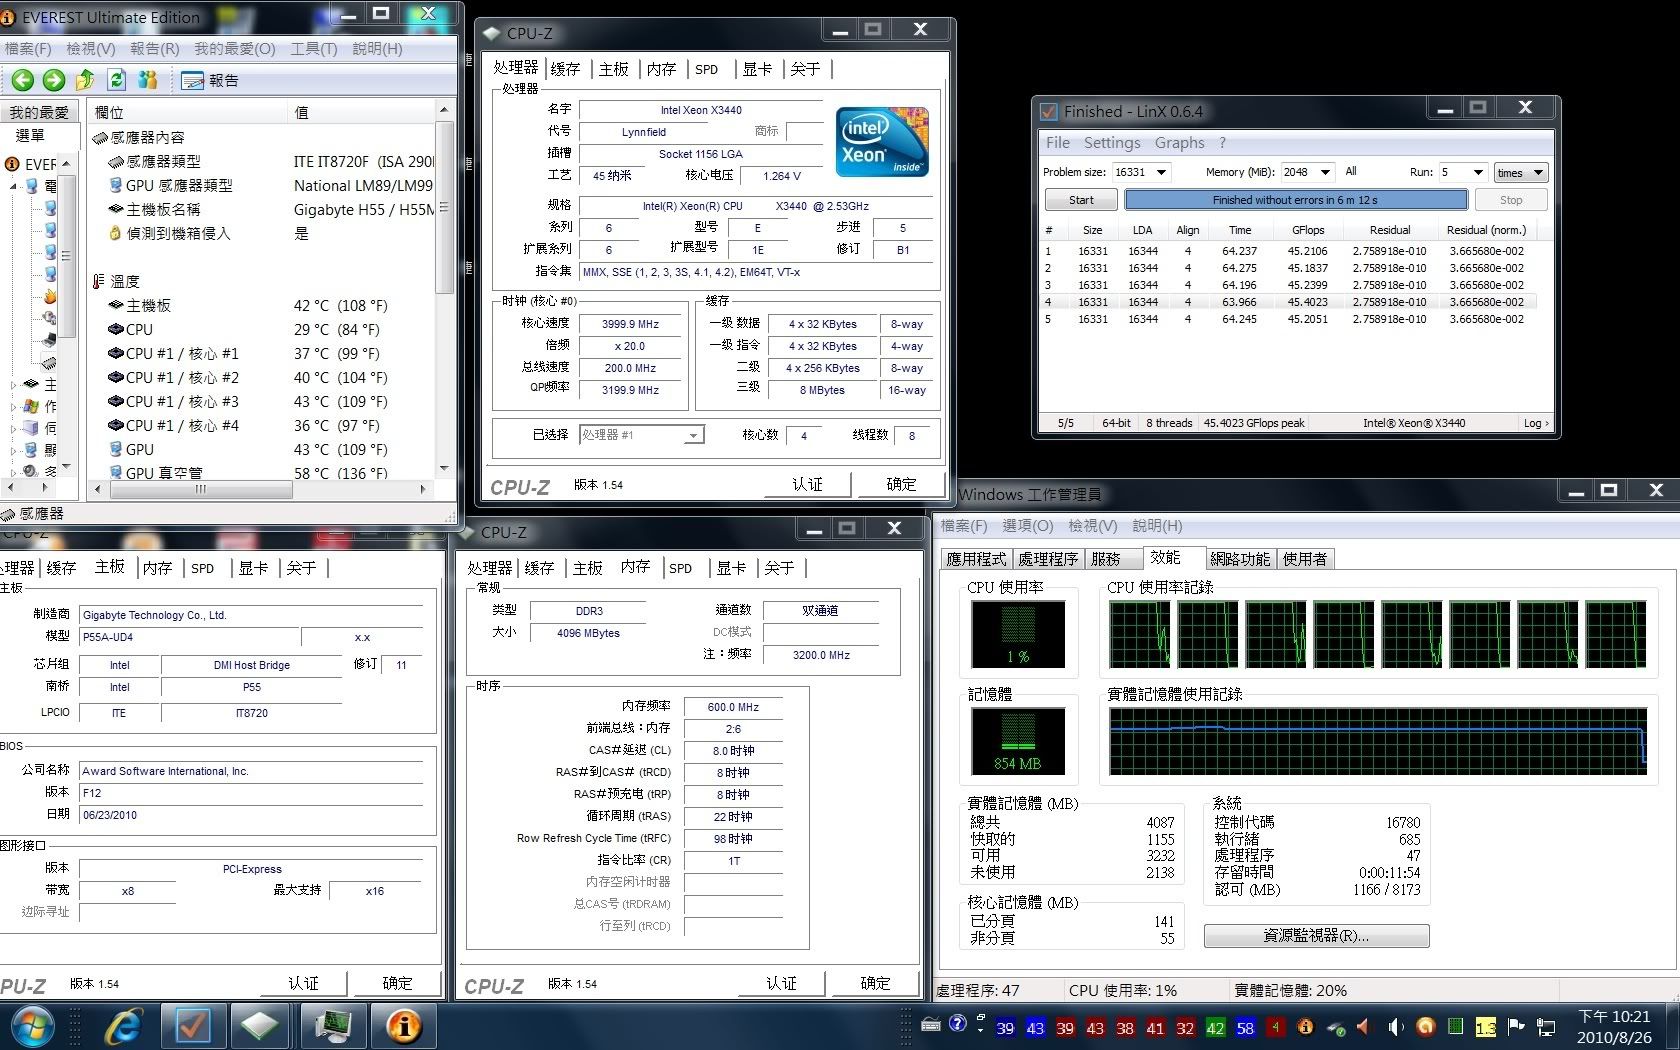Open the Action Center flag icon
This screenshot has height=1050, width=1680.
(x=1516, y=1027)
